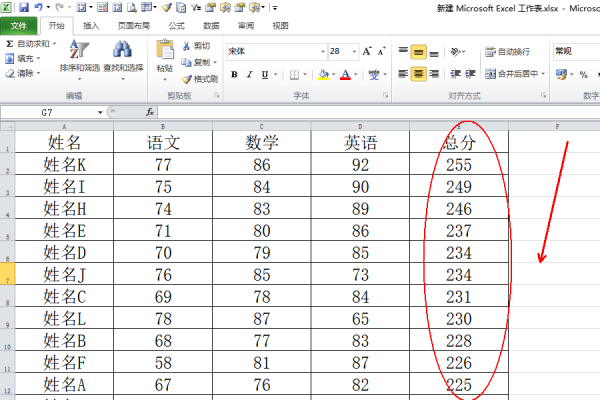Switch to the View (视图) tab
The image size is (600, 400).
[280, 26]
